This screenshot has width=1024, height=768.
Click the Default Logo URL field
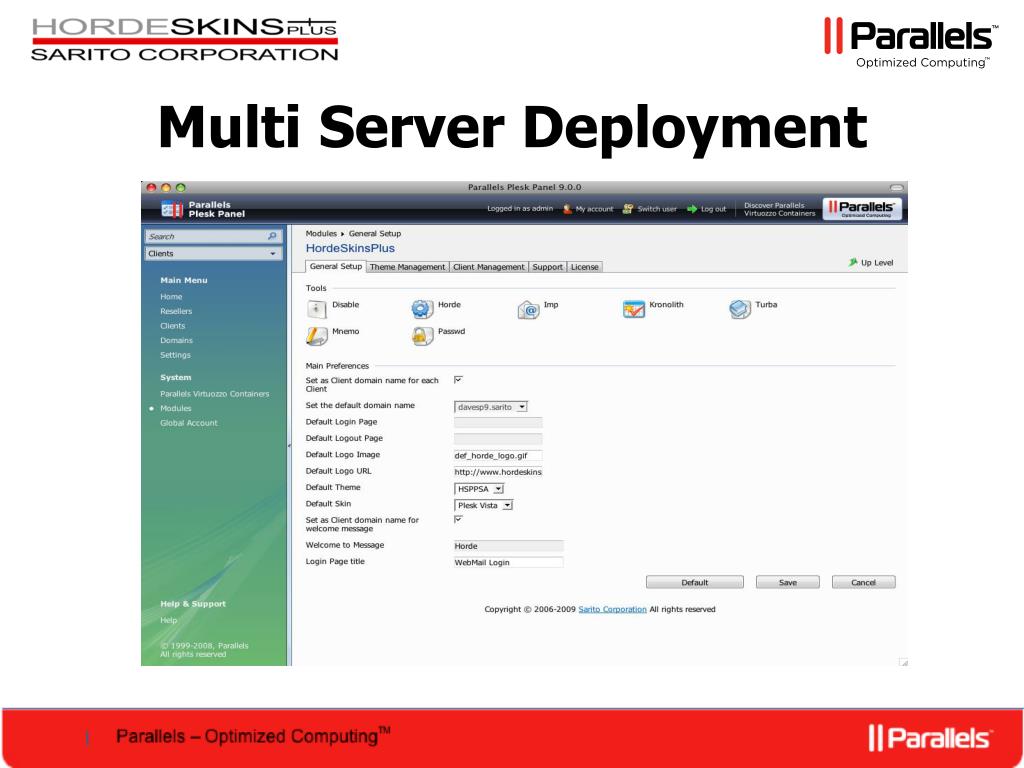click(x=498, y=472)
